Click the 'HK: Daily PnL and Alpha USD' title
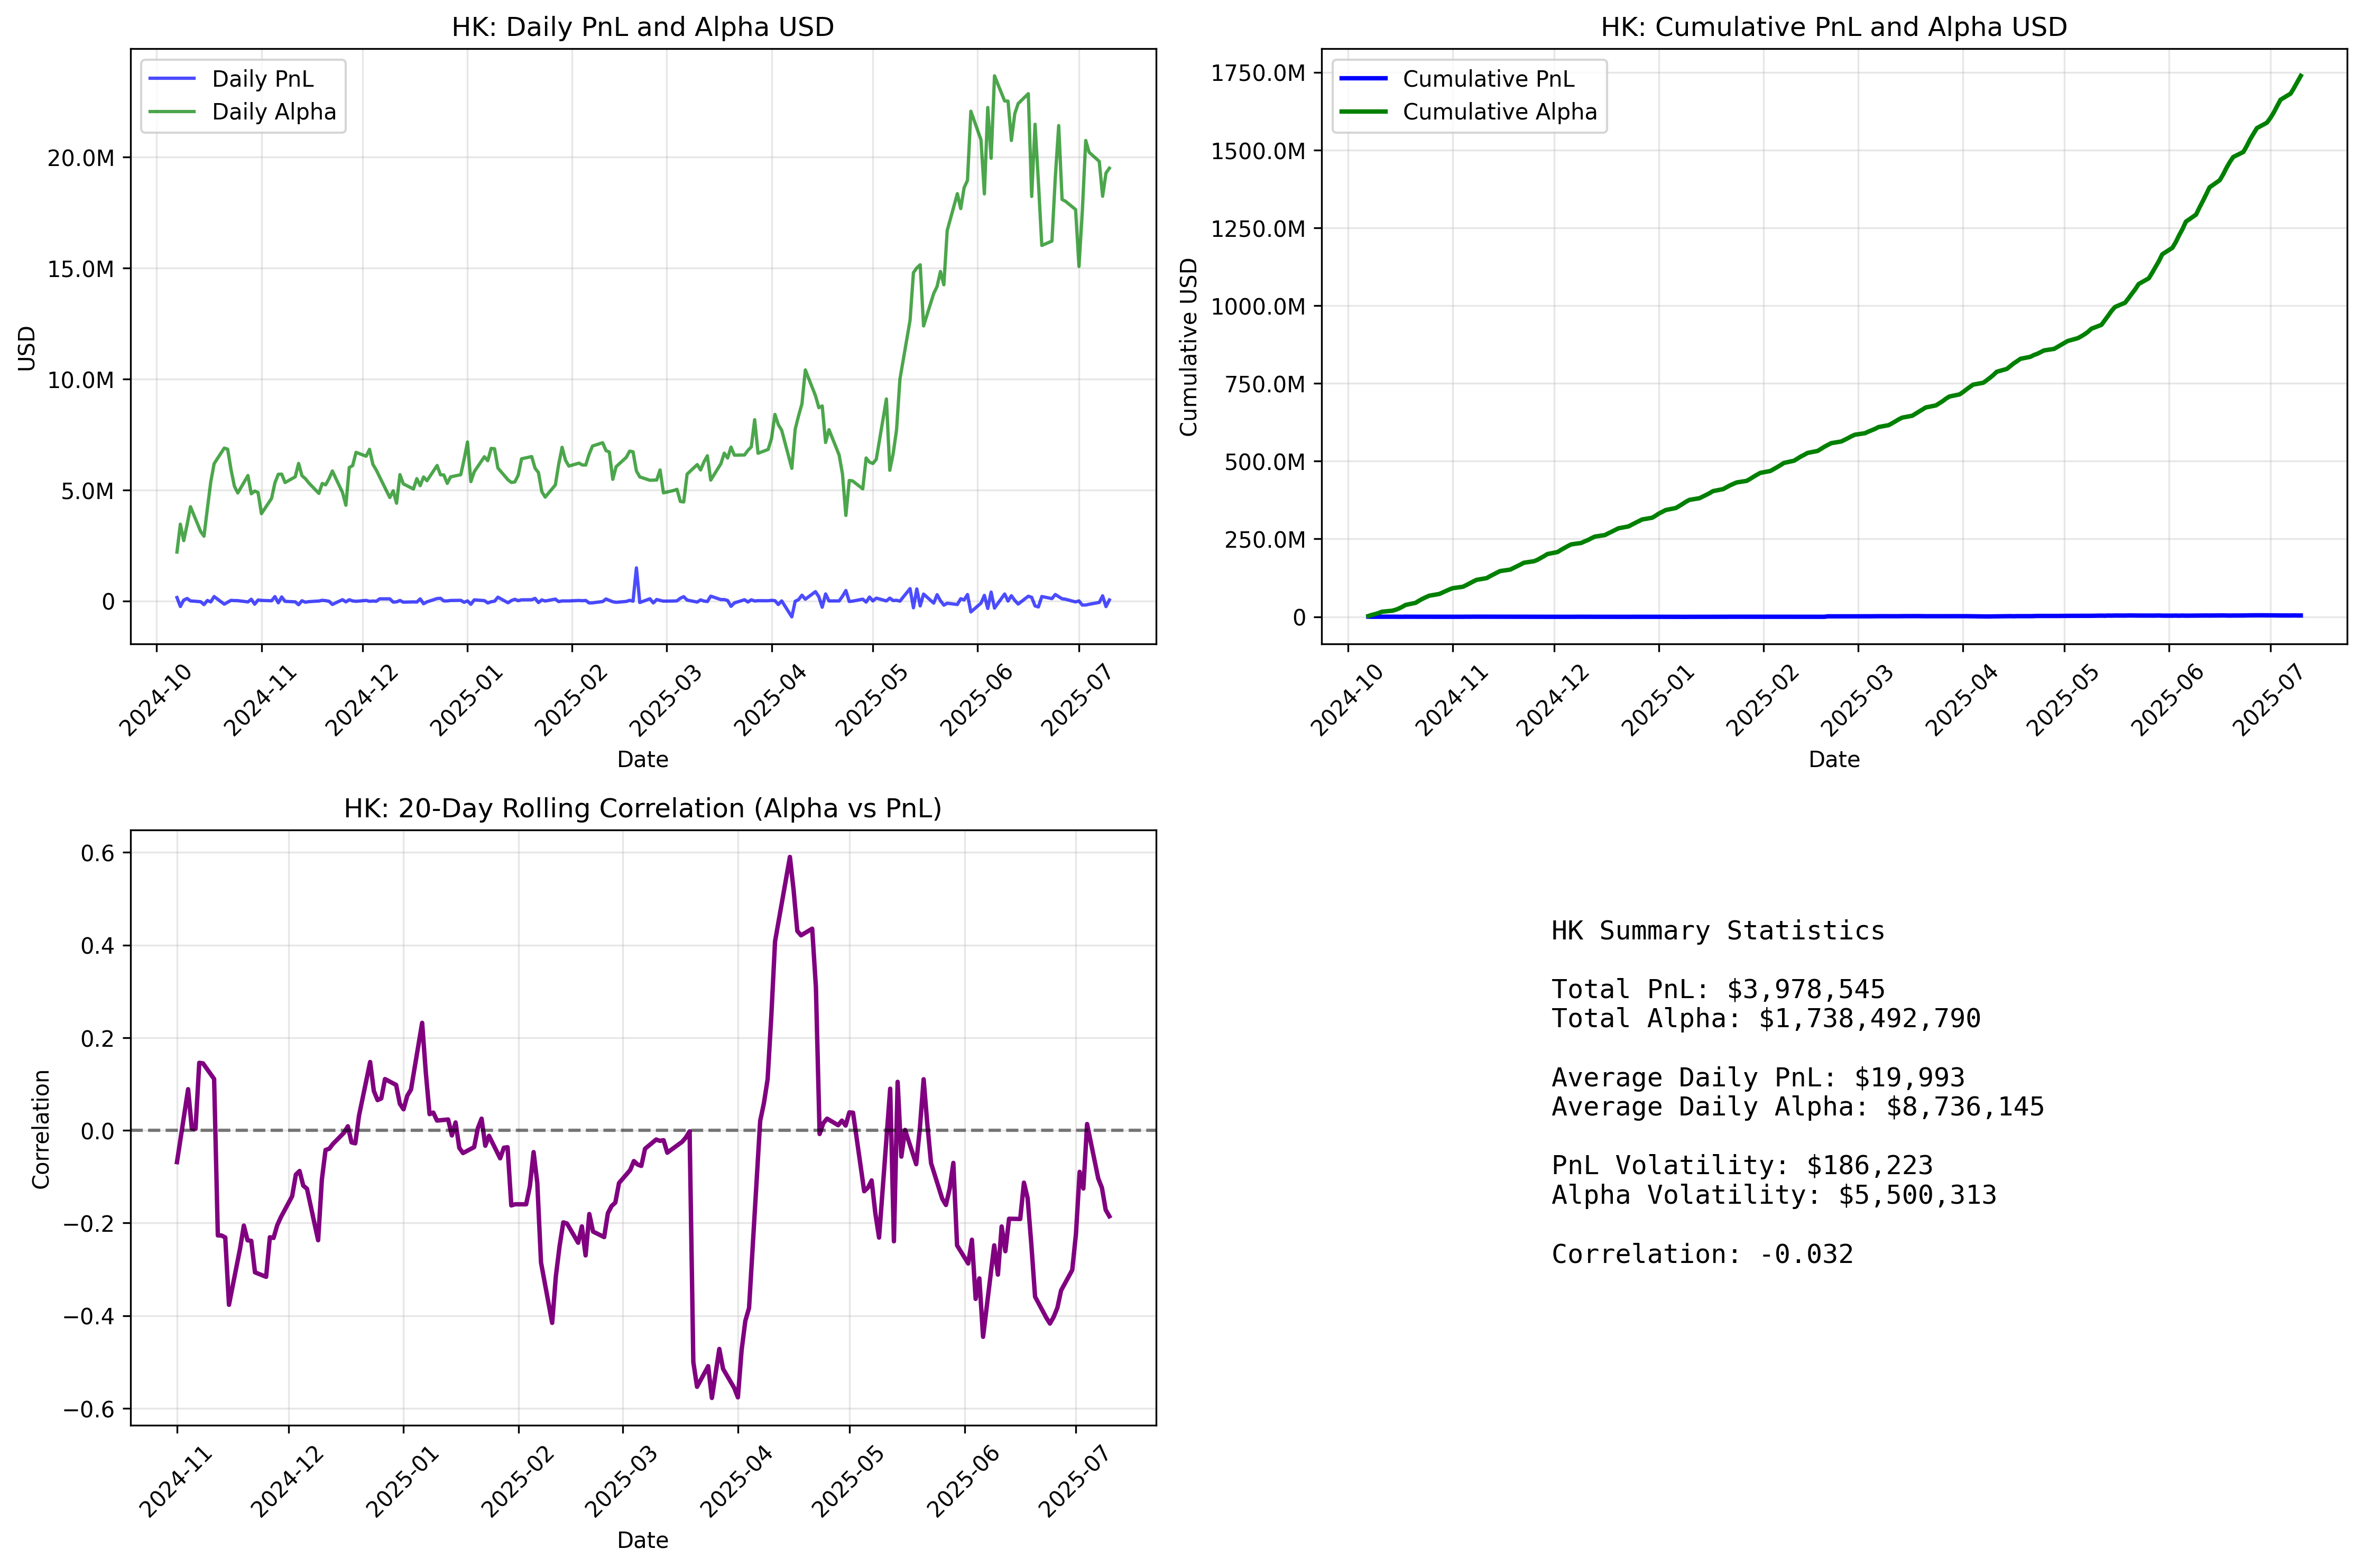 (x=642, y=27)
